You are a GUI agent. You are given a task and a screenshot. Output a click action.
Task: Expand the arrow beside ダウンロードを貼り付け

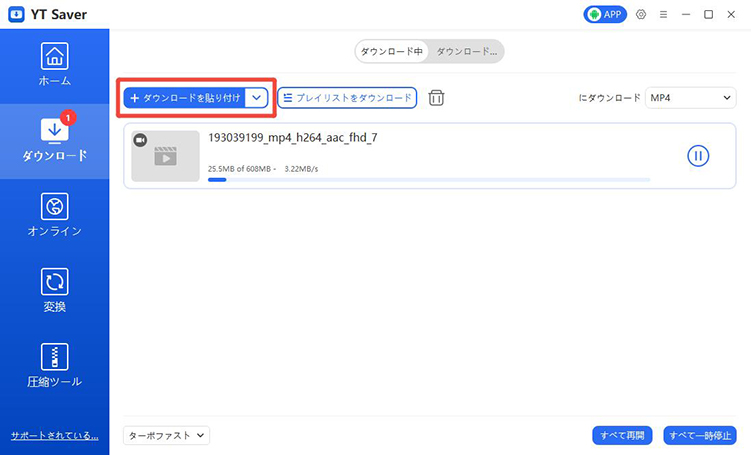pyautogui.click(x=256, y=98)
